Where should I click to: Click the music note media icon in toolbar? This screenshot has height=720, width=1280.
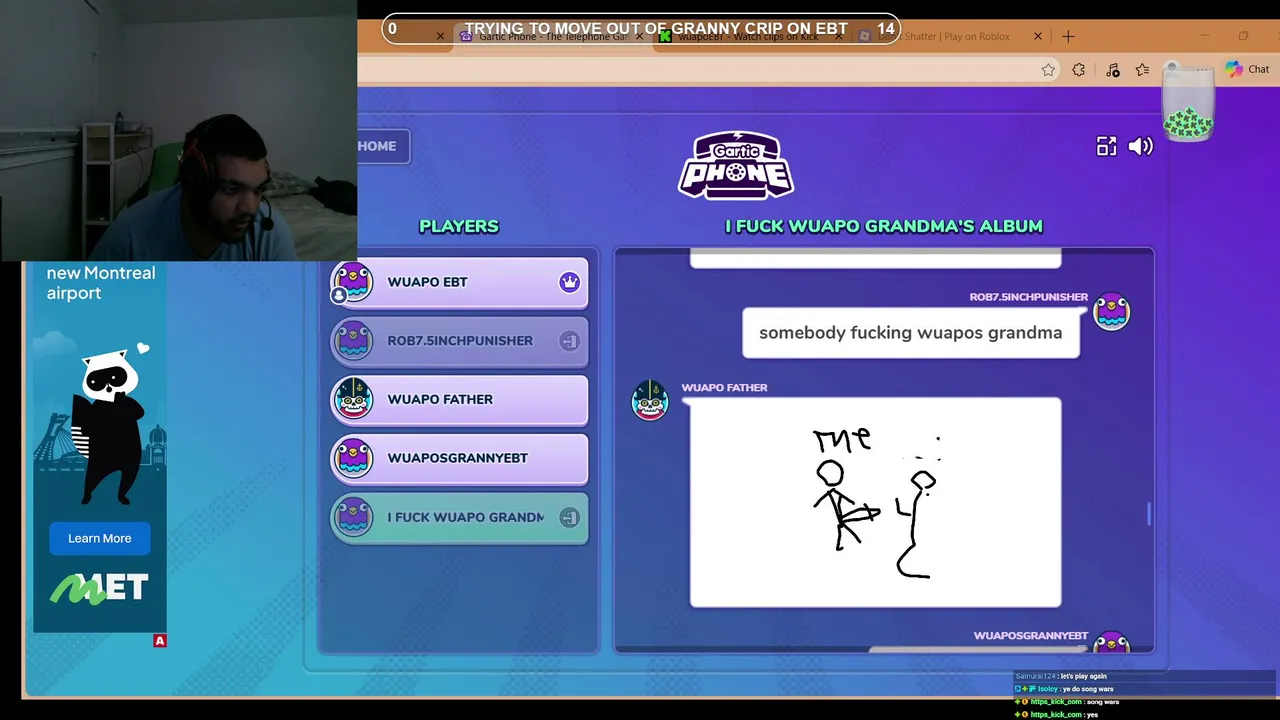click(x=1113, y=70)
